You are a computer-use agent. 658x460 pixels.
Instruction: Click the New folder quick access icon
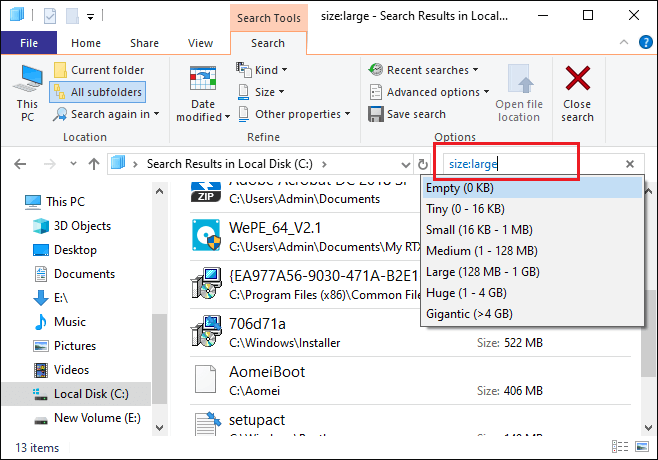(72, 16)
